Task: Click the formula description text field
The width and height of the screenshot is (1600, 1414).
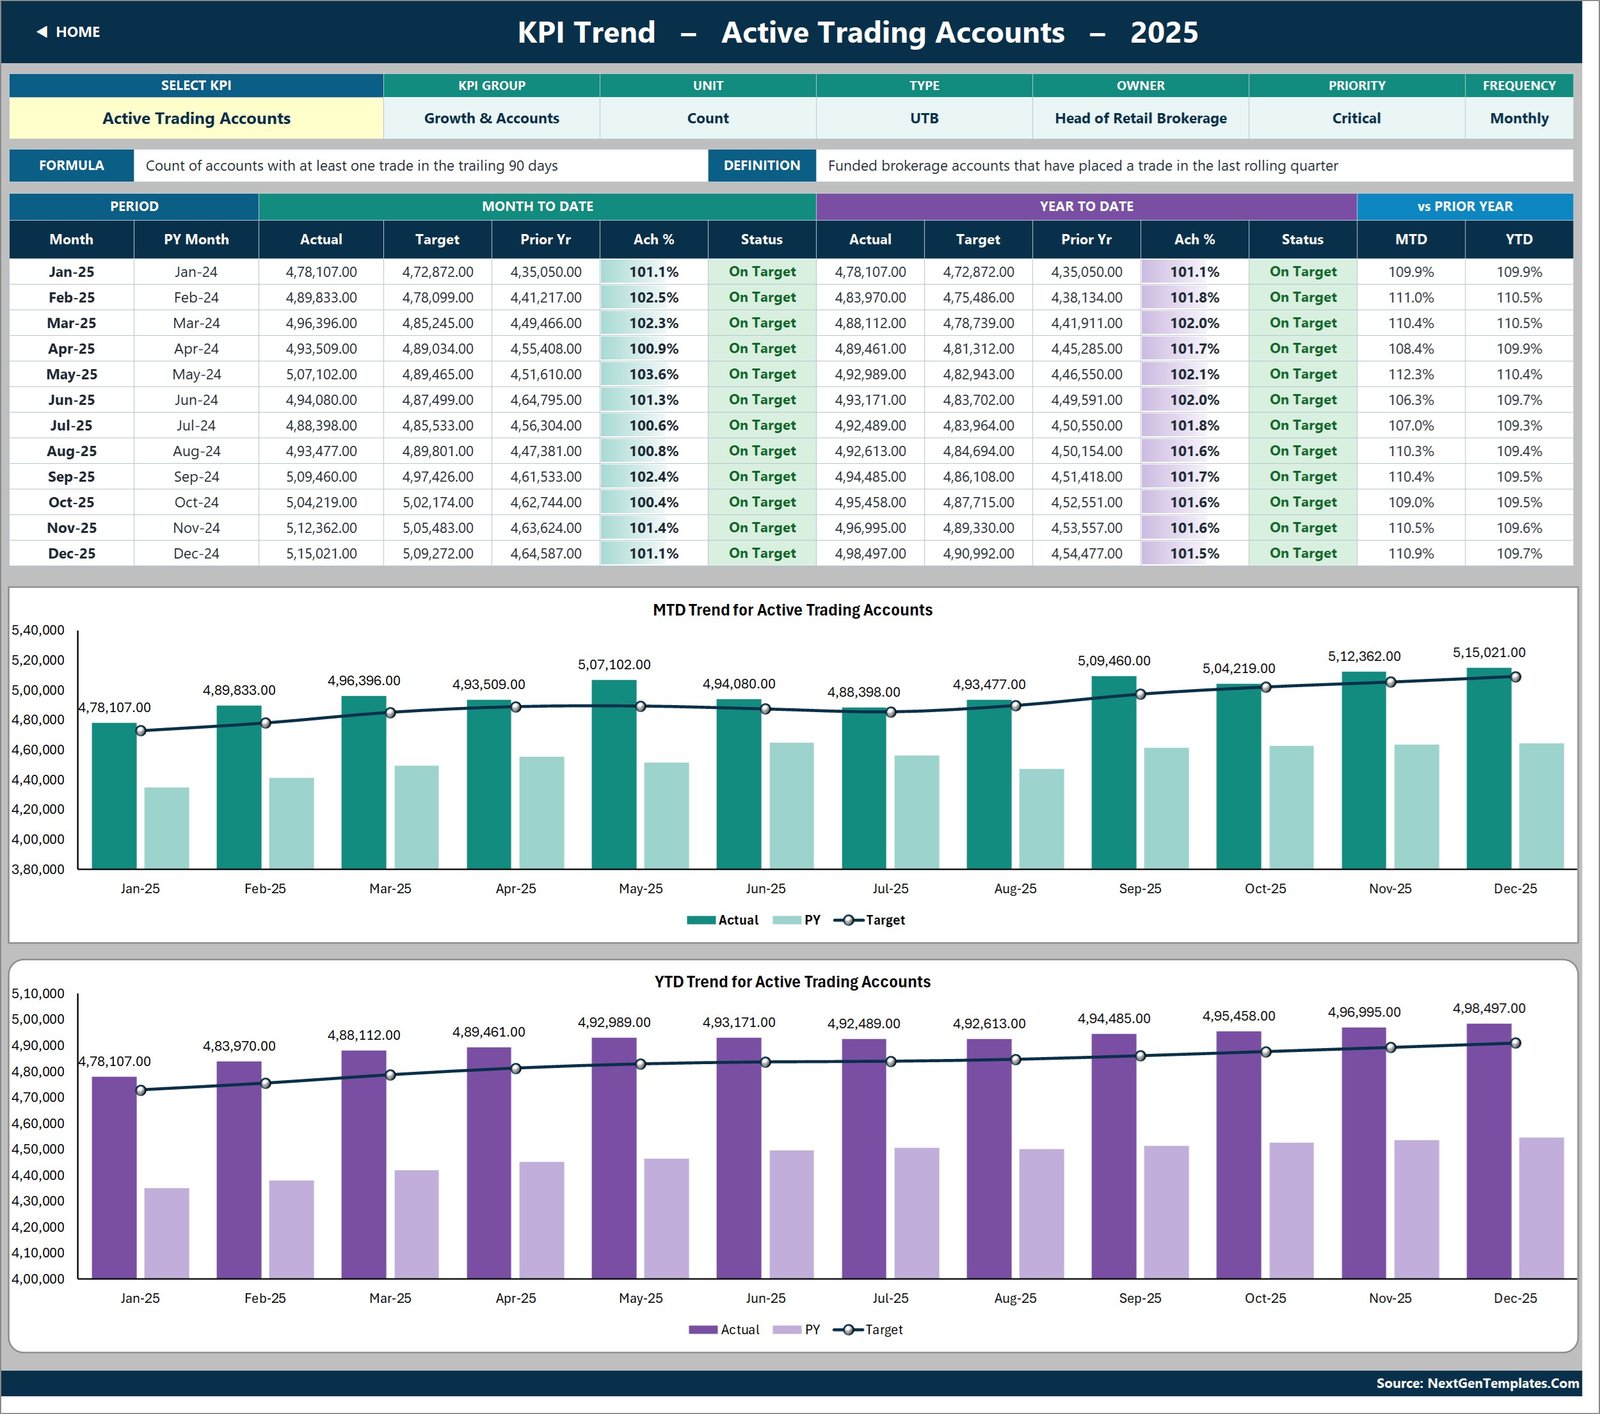Action: click(420, 166)
